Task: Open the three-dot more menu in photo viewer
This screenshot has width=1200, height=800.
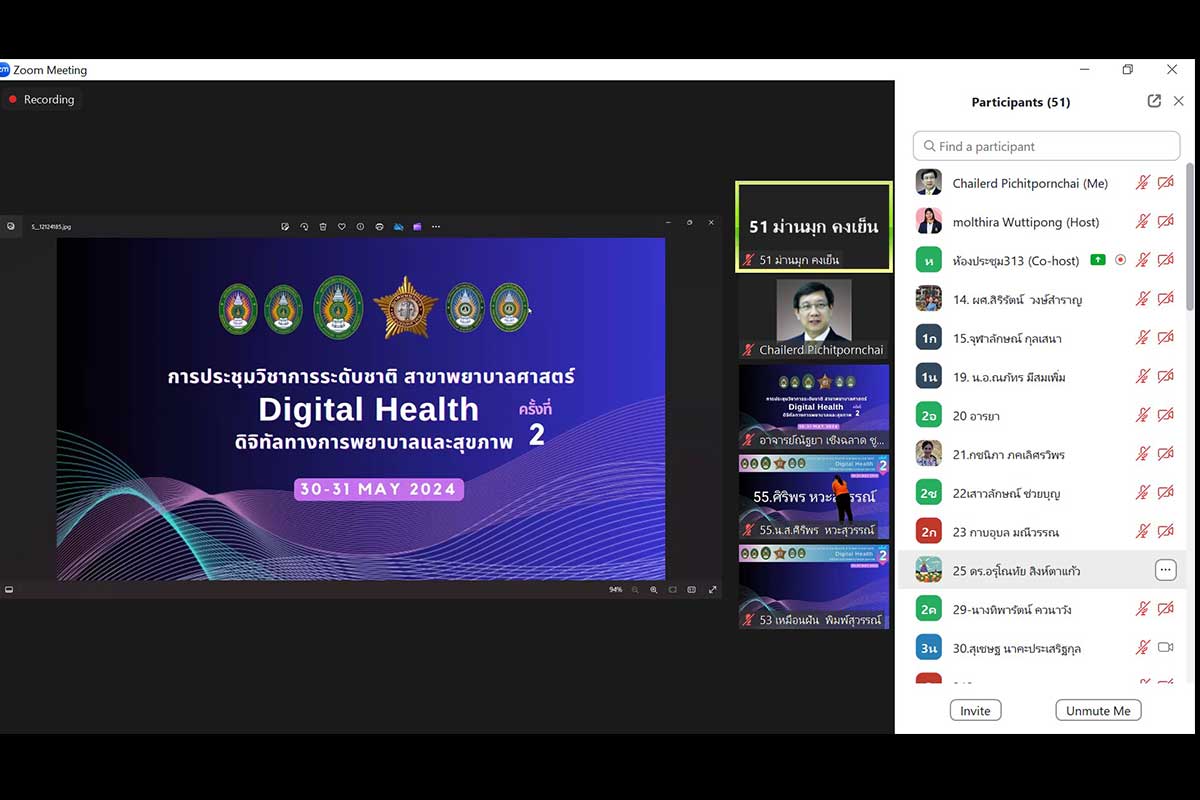Action: tap(436, 227)
